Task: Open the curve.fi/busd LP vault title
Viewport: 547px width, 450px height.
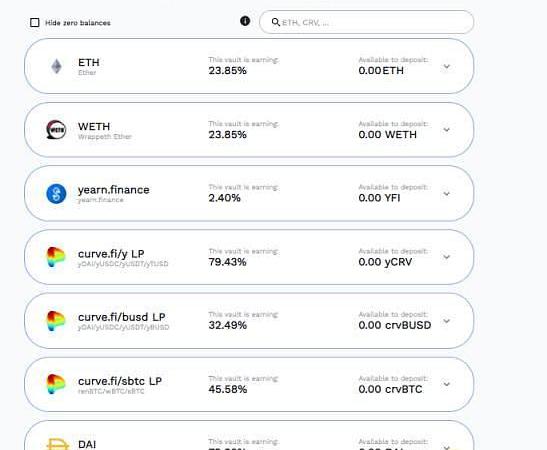Action: [122, 317]
